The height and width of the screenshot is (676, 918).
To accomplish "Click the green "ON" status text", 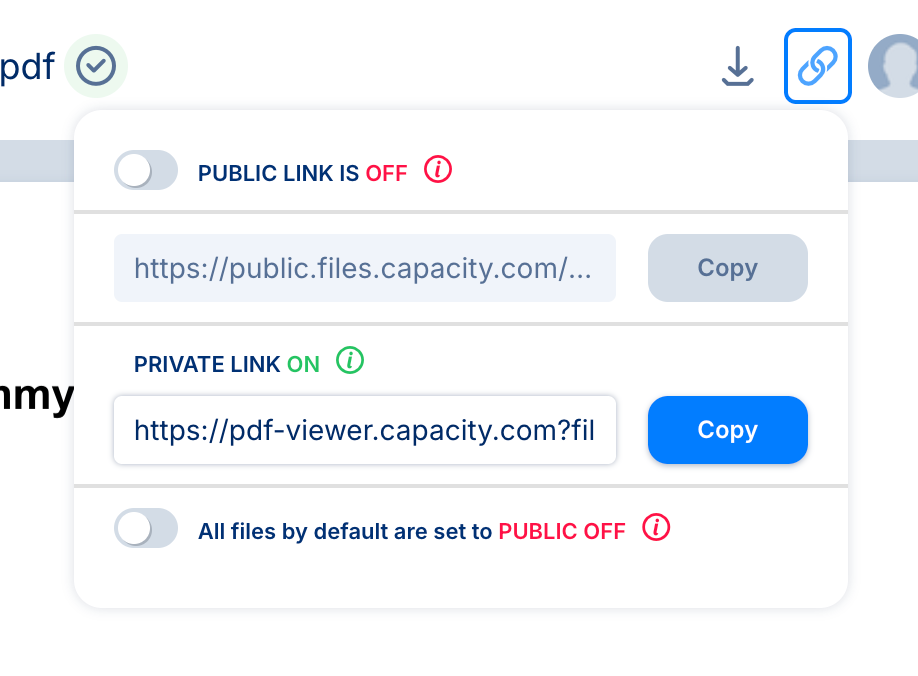I will pos(303,365).
